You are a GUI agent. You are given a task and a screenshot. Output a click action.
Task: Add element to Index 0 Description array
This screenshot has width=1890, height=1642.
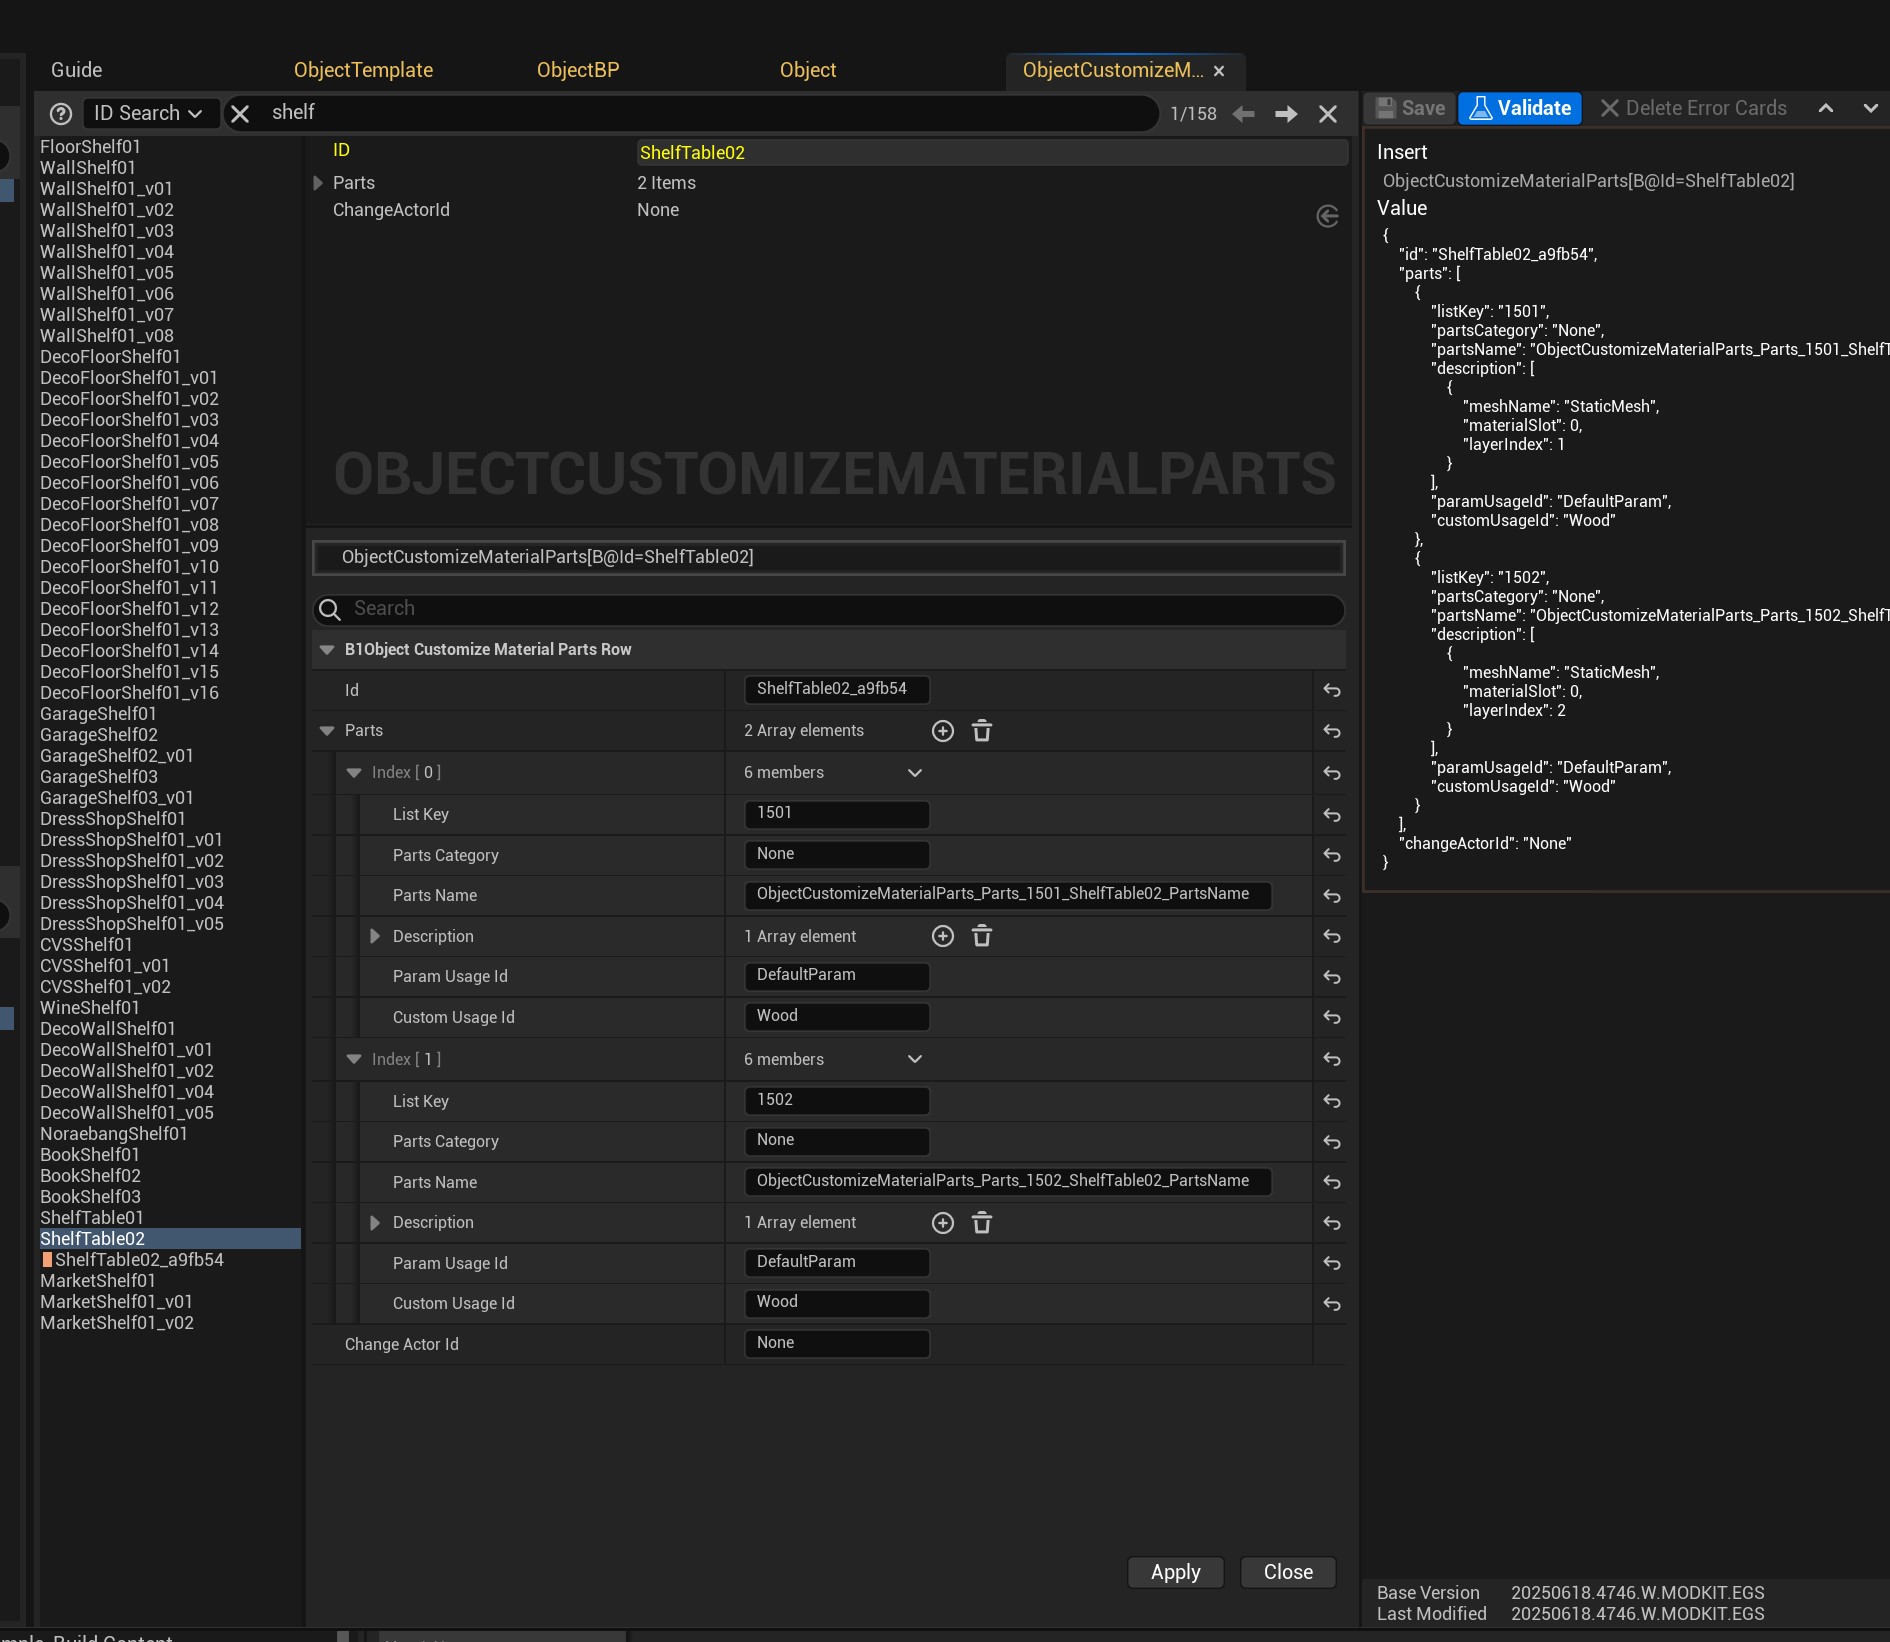click(942, 936)
